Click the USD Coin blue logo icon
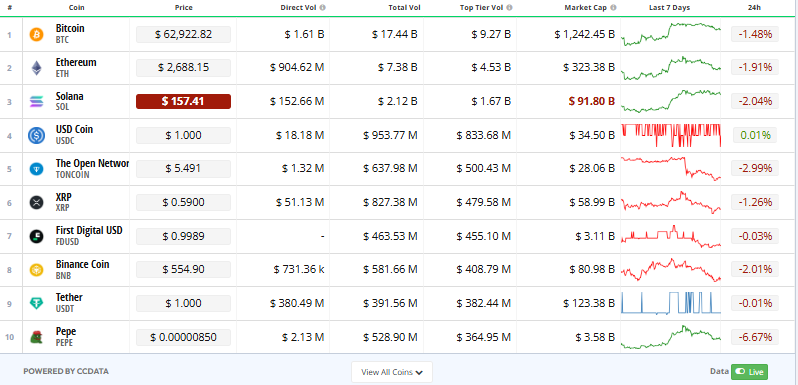Screen dimensions: 798x385 tap(37, 135)
